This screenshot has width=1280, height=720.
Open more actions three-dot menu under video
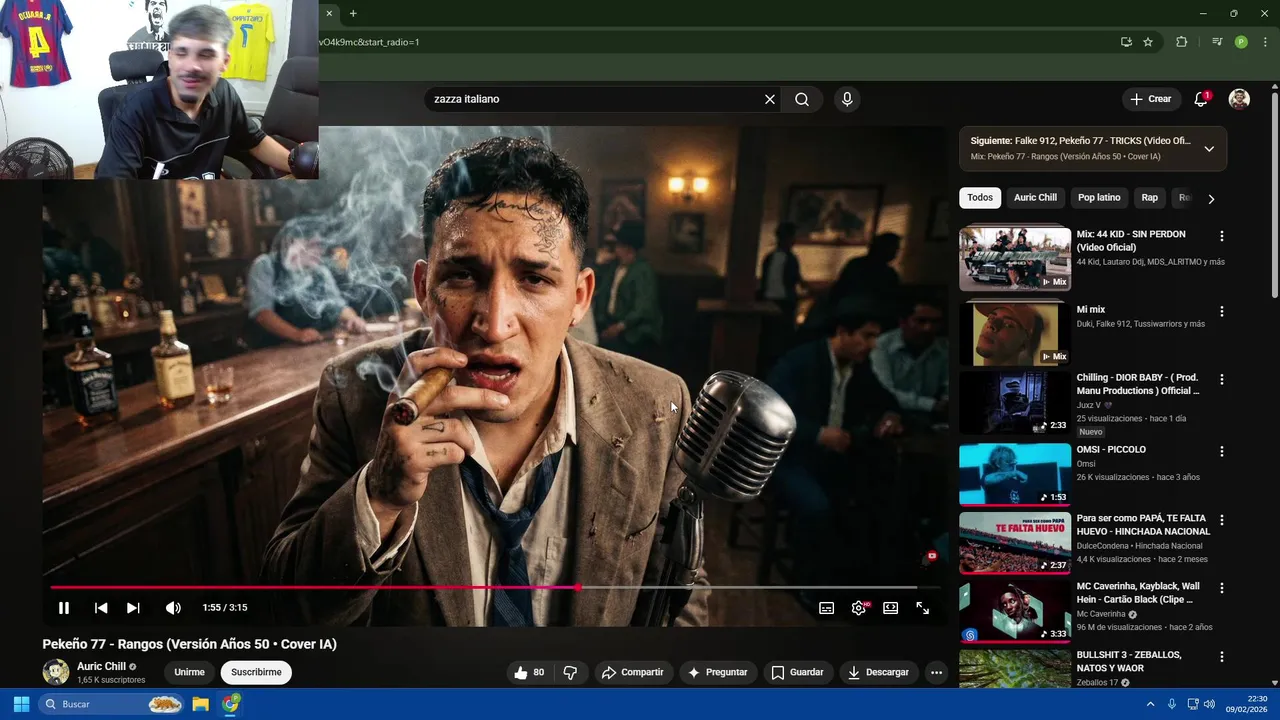coord(936,672)
